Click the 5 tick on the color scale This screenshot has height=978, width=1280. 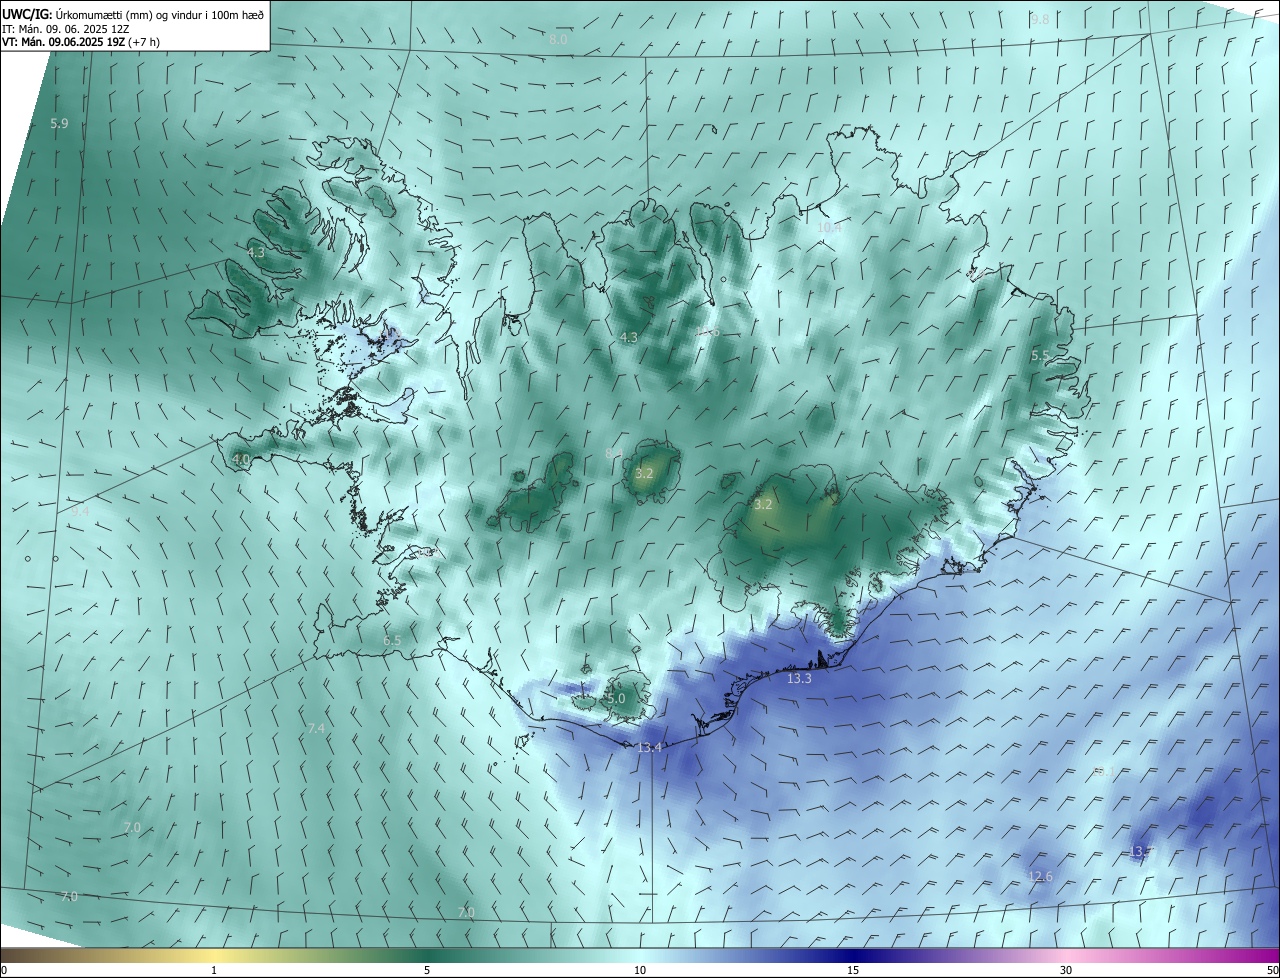pyautogui.click(x=427, y=970)
